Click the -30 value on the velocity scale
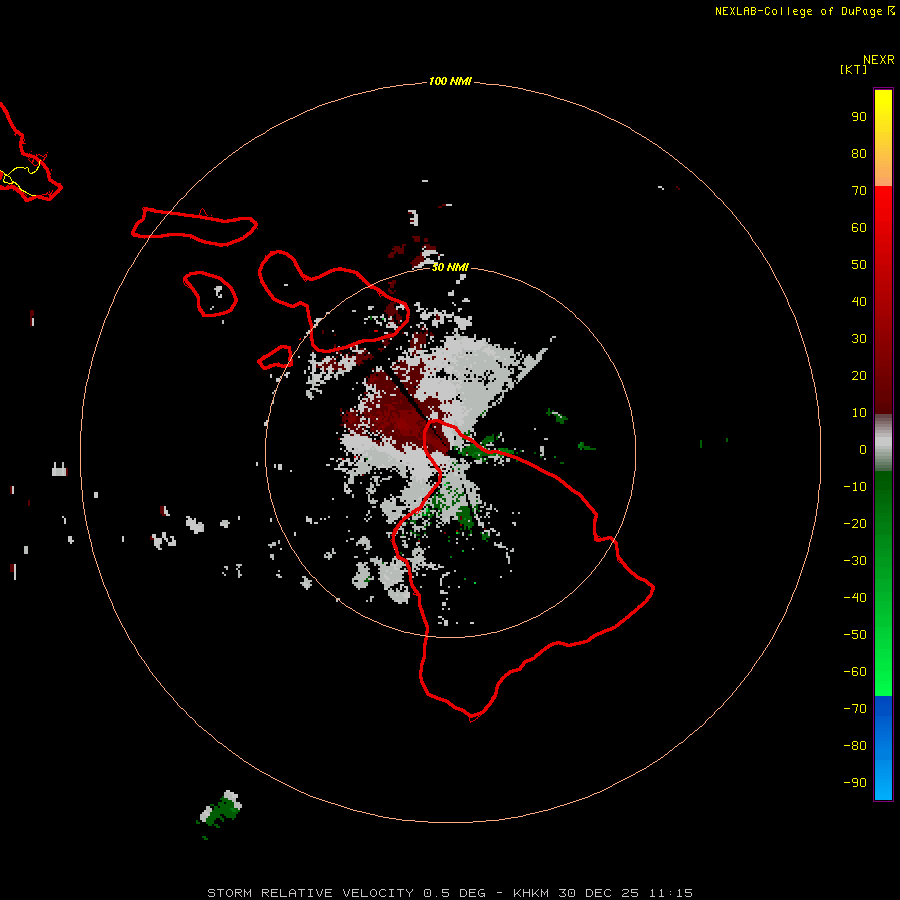The height and width of the screenshot is (900, 900). tap(855, 561)
